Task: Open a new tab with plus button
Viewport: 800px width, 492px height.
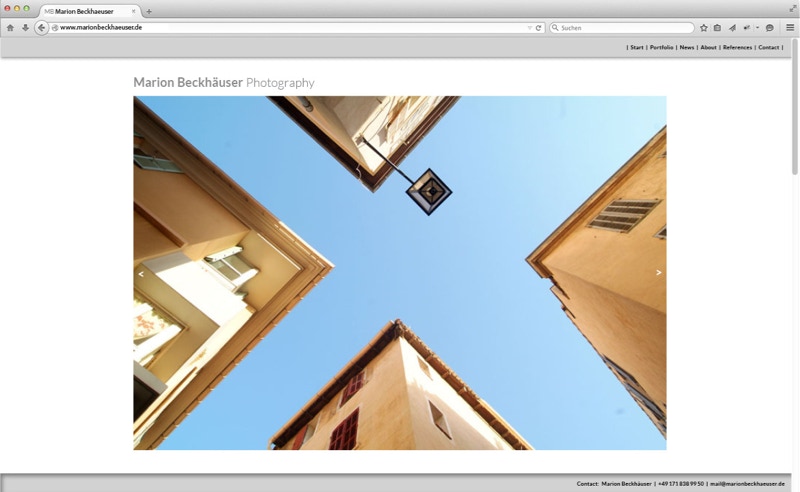Action: 149,11
